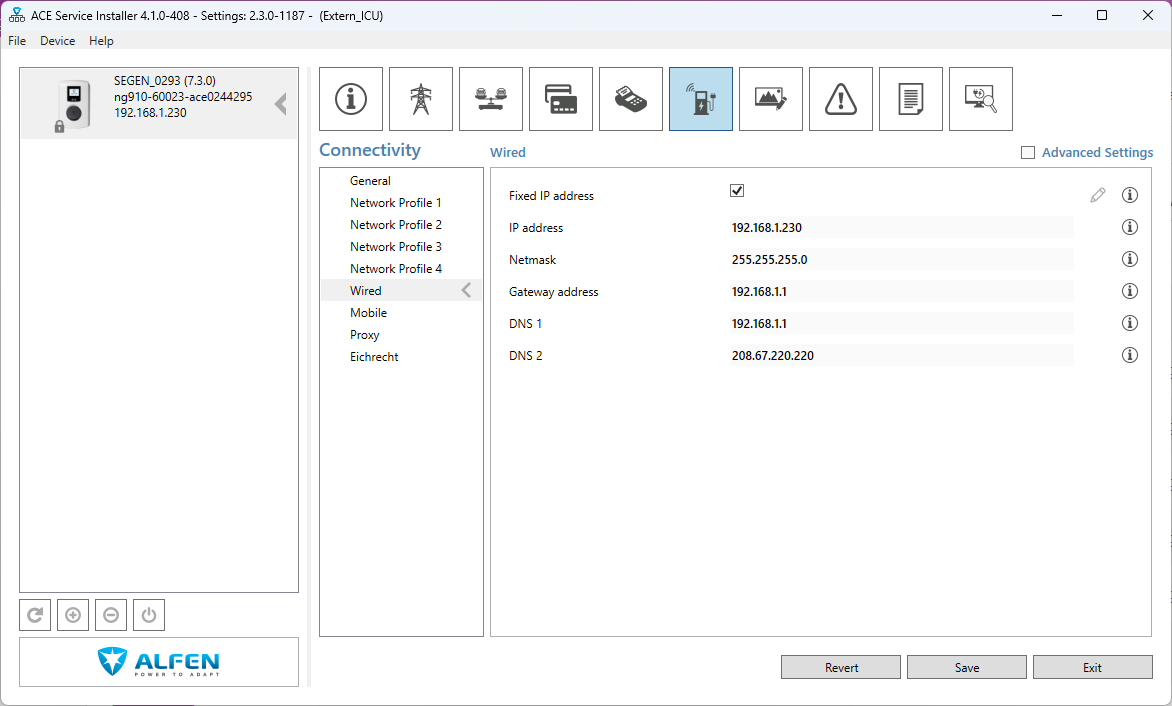This screenshot has width=1172, height=706.
Task: Open the charge card authorization settings
Action: (x=561, y=99)
